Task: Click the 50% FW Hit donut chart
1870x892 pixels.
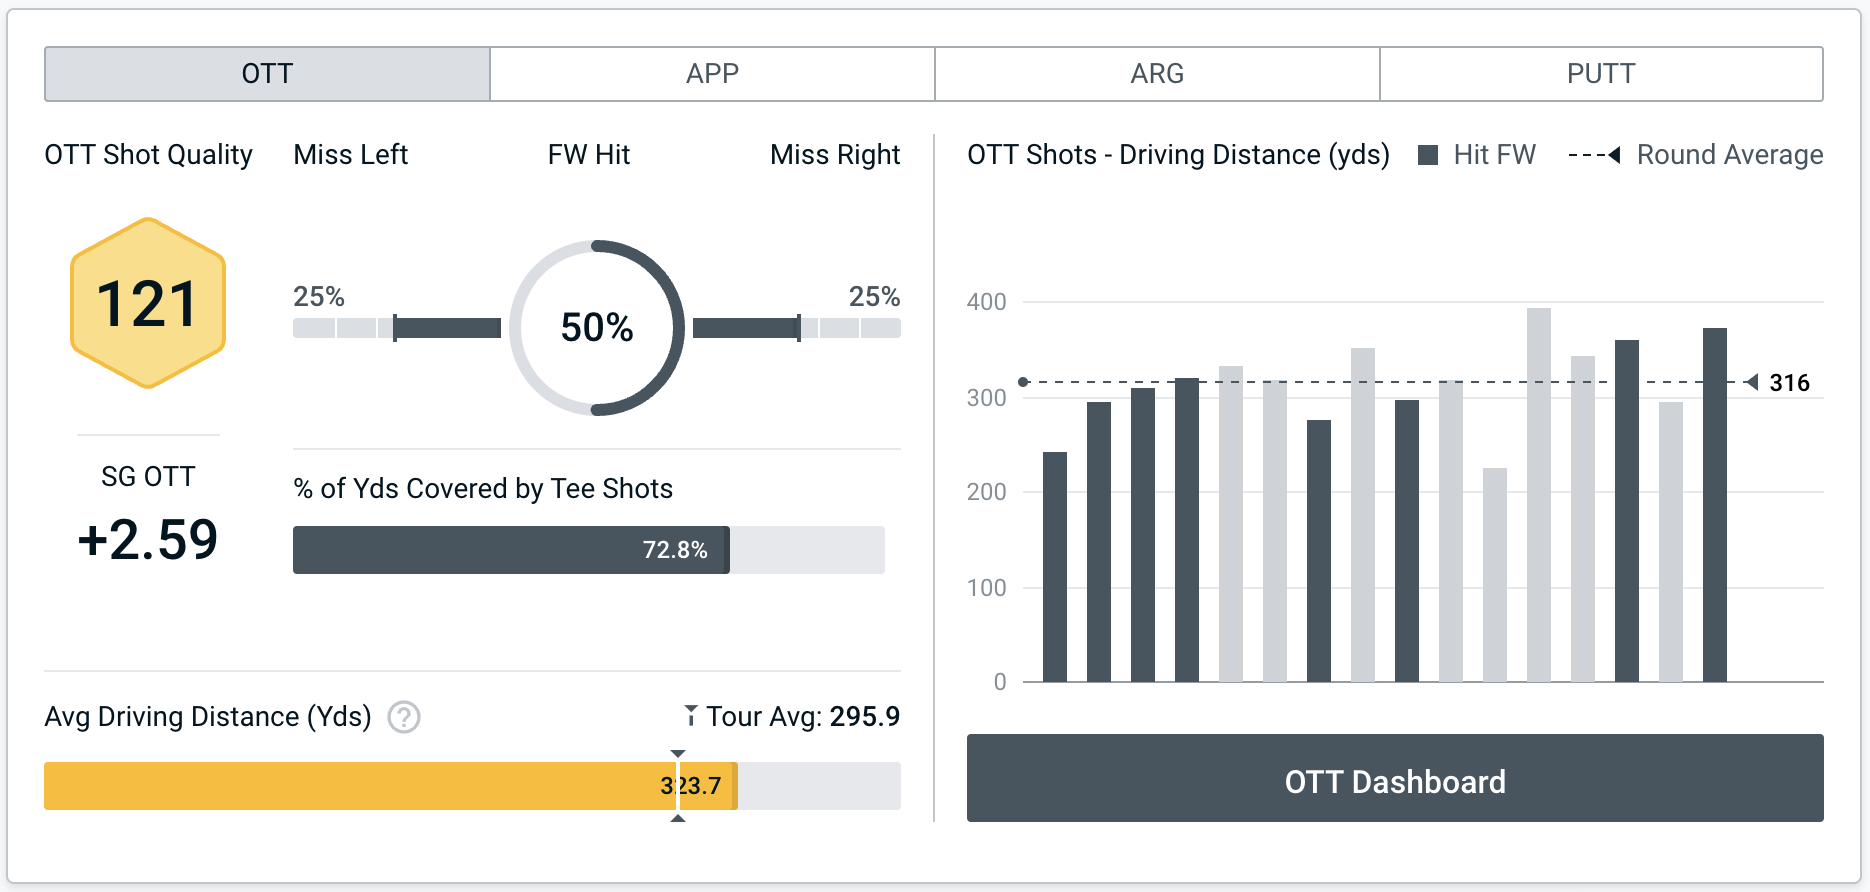Action: pyautogui.click(x=597, y=328)
